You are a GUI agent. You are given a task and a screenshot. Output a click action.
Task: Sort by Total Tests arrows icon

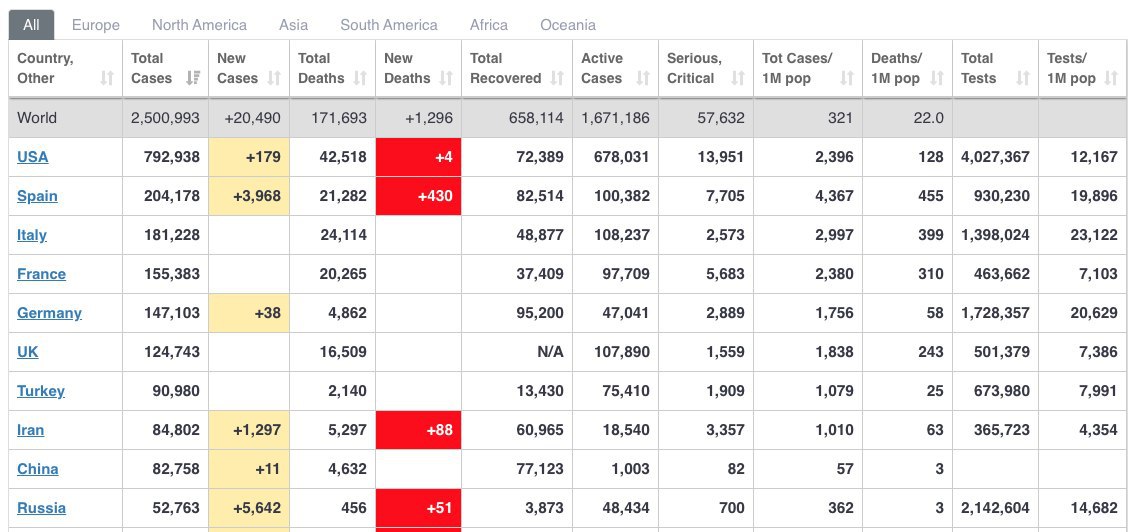tap(1023, 78)
